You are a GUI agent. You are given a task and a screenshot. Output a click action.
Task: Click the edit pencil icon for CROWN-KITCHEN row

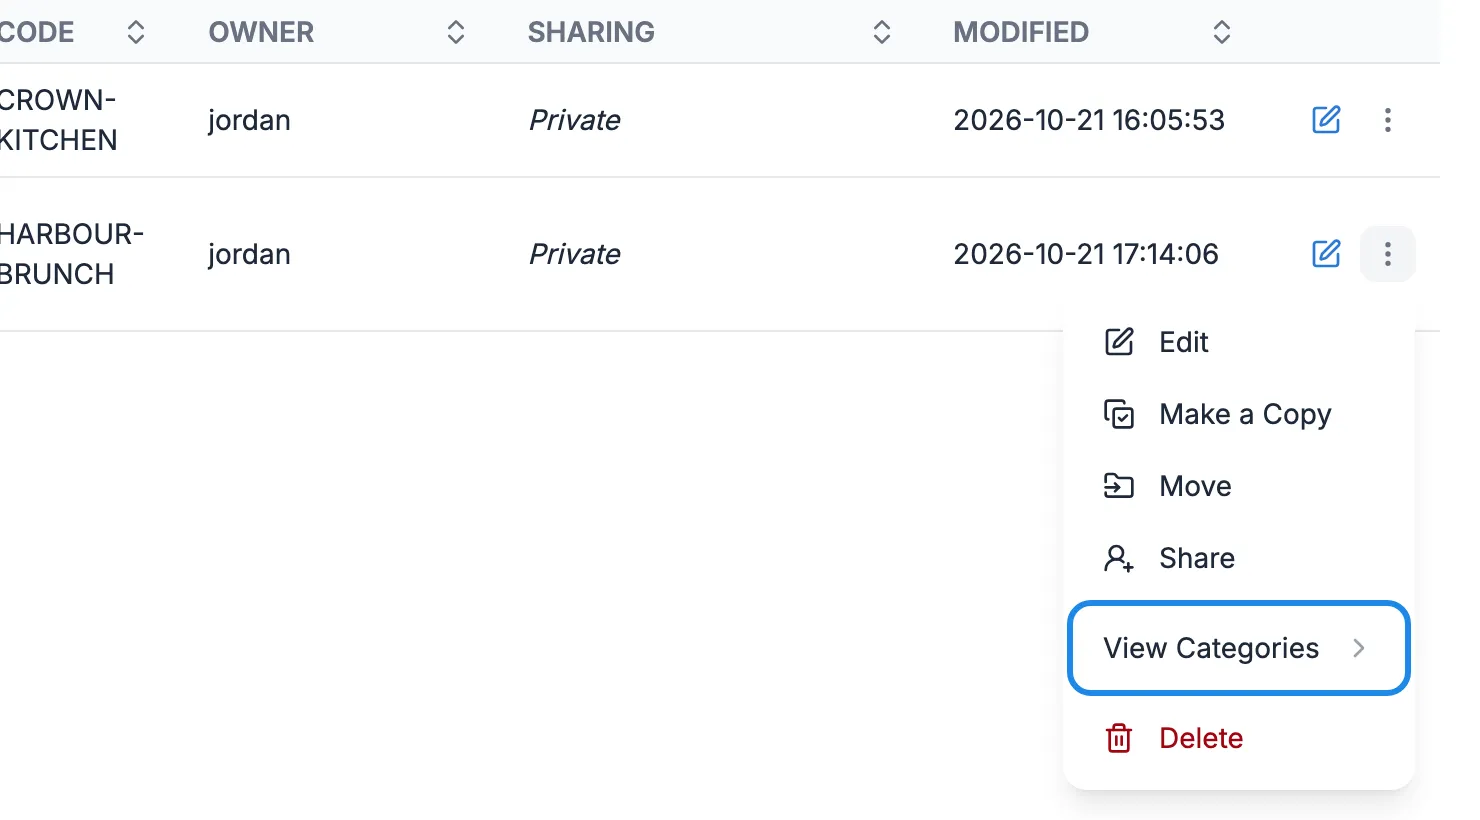tap(1326, 120)
